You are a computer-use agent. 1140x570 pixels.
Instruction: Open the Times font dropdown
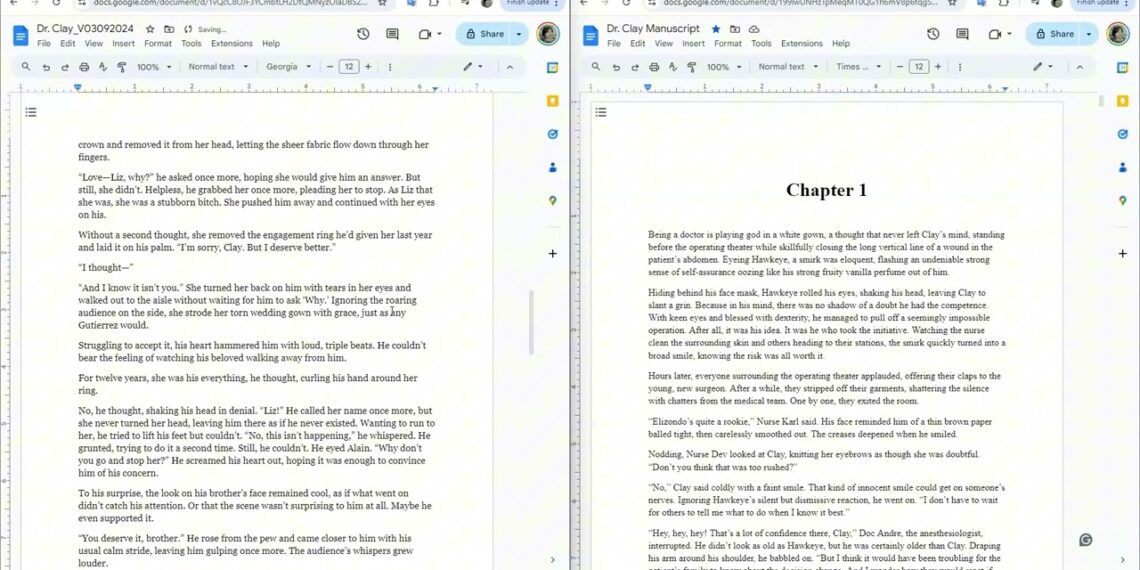pos(858,67)
